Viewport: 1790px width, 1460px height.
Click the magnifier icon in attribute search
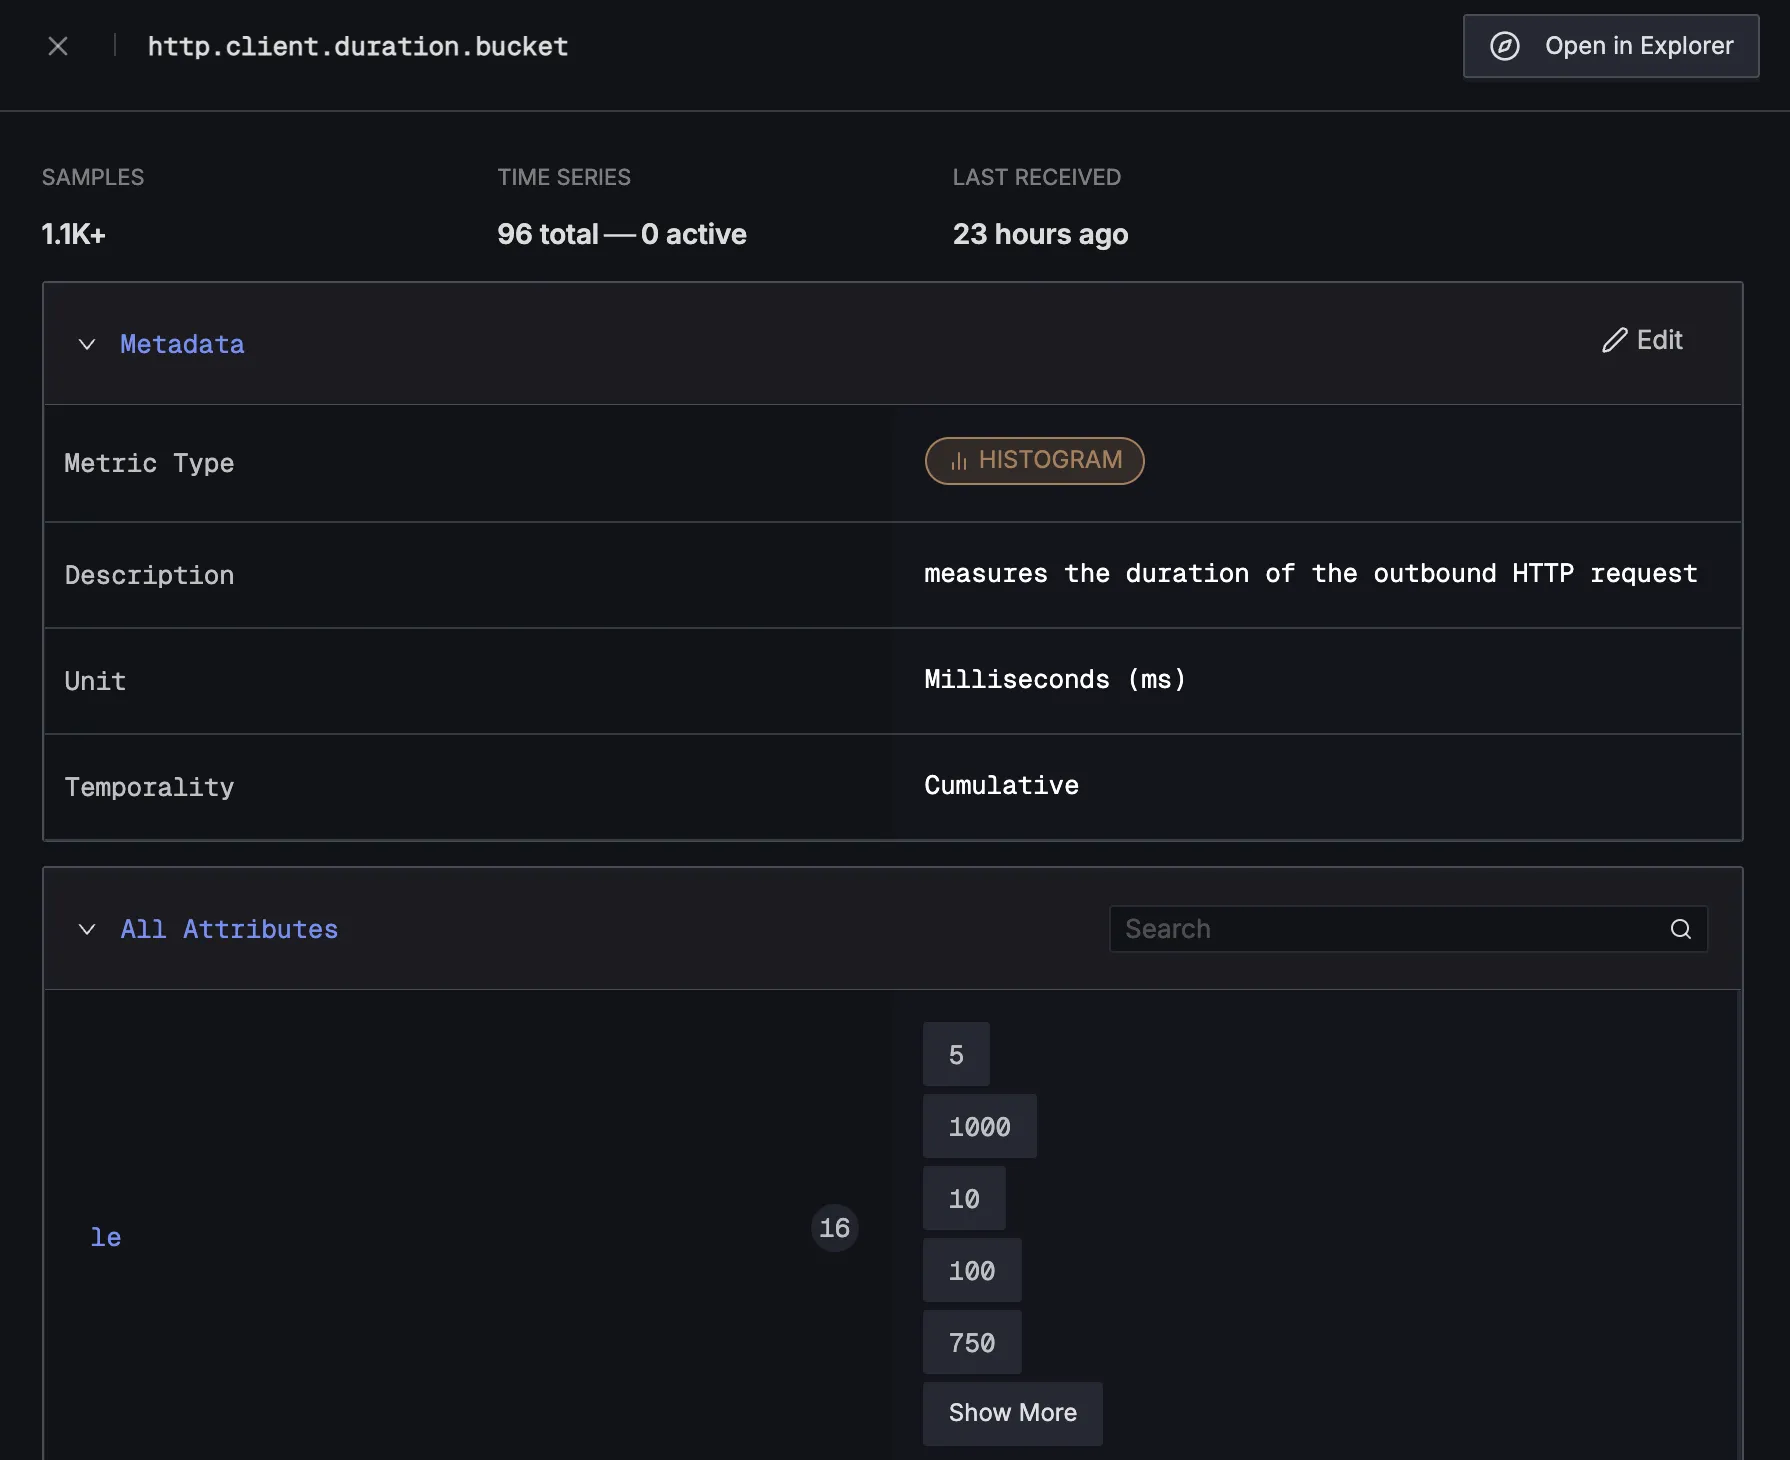[1680, 929]
